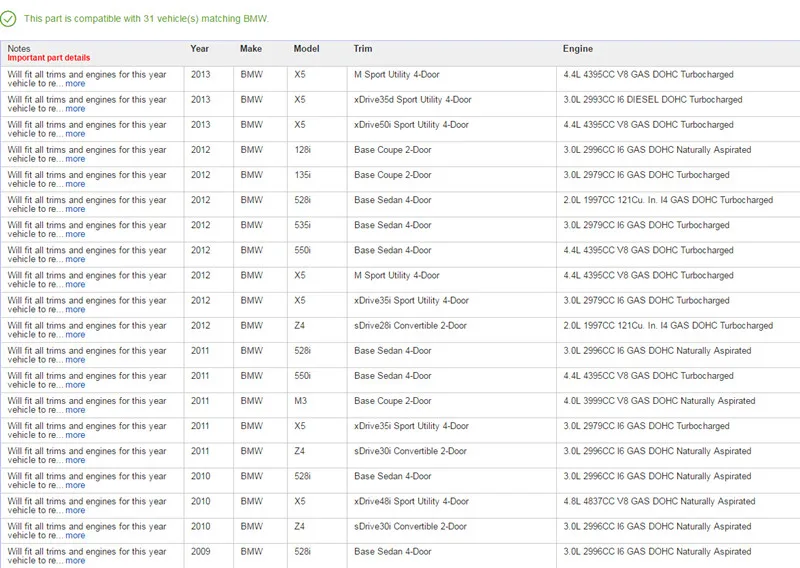Click the red 'Important part details' text
This screenshot has width=800, height=568.
click(x=48, y=58)
